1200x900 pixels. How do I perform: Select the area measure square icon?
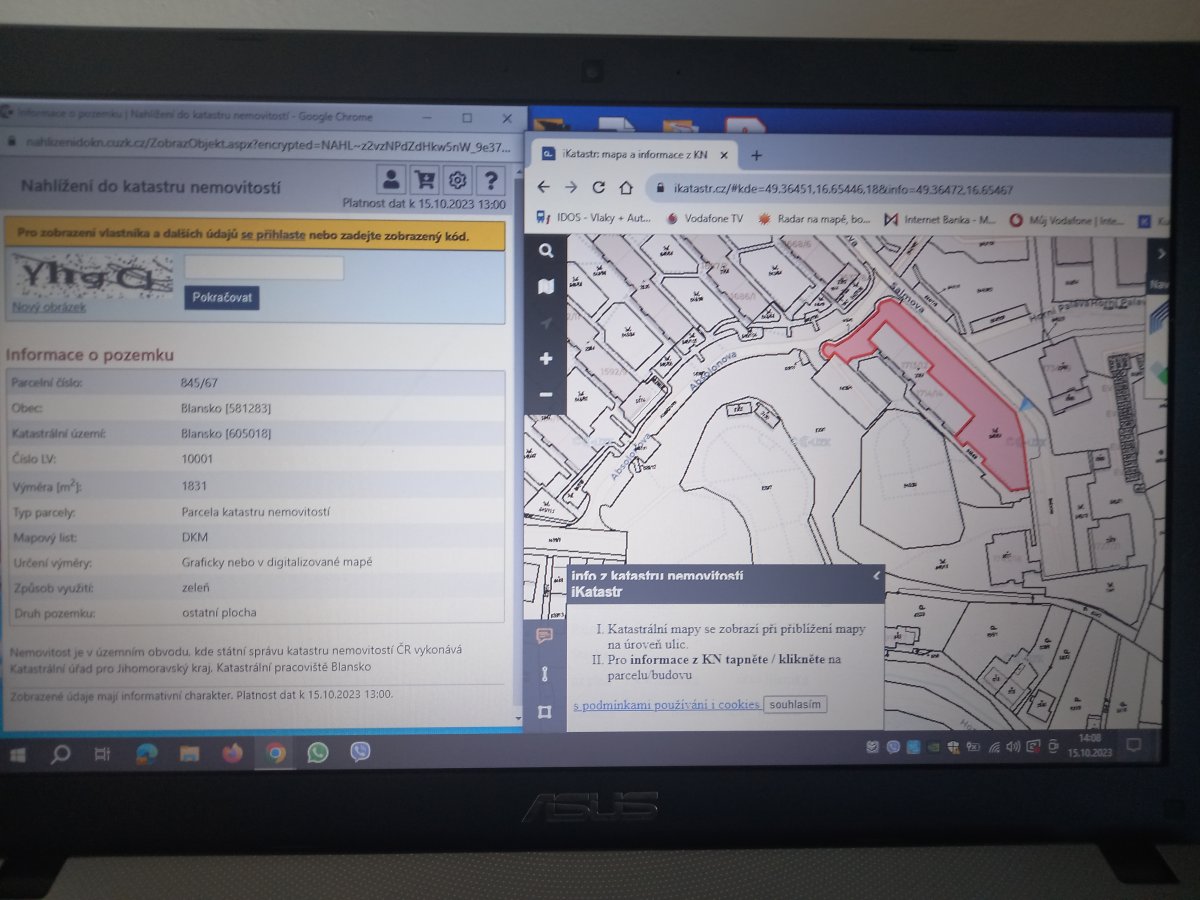tap(544, 712)
